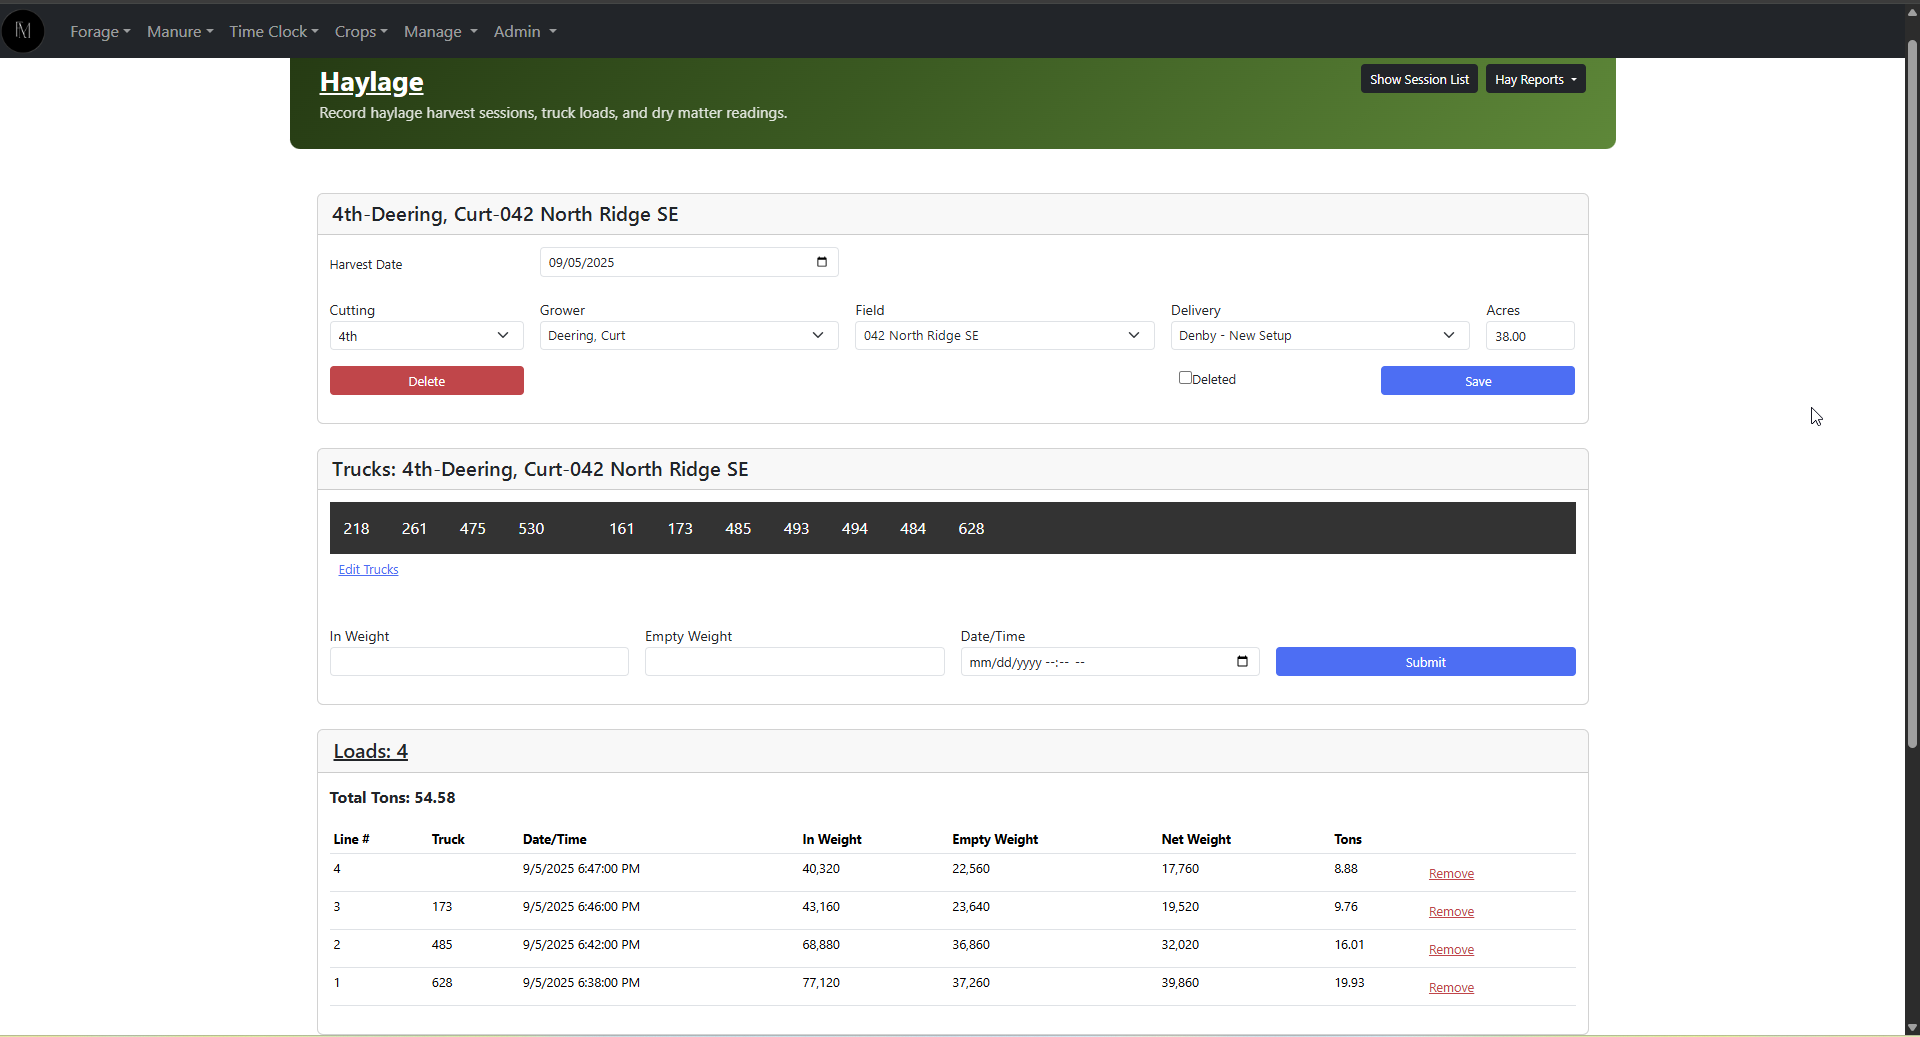Open the Date/Time calendar picker icon

[1242, 661]
